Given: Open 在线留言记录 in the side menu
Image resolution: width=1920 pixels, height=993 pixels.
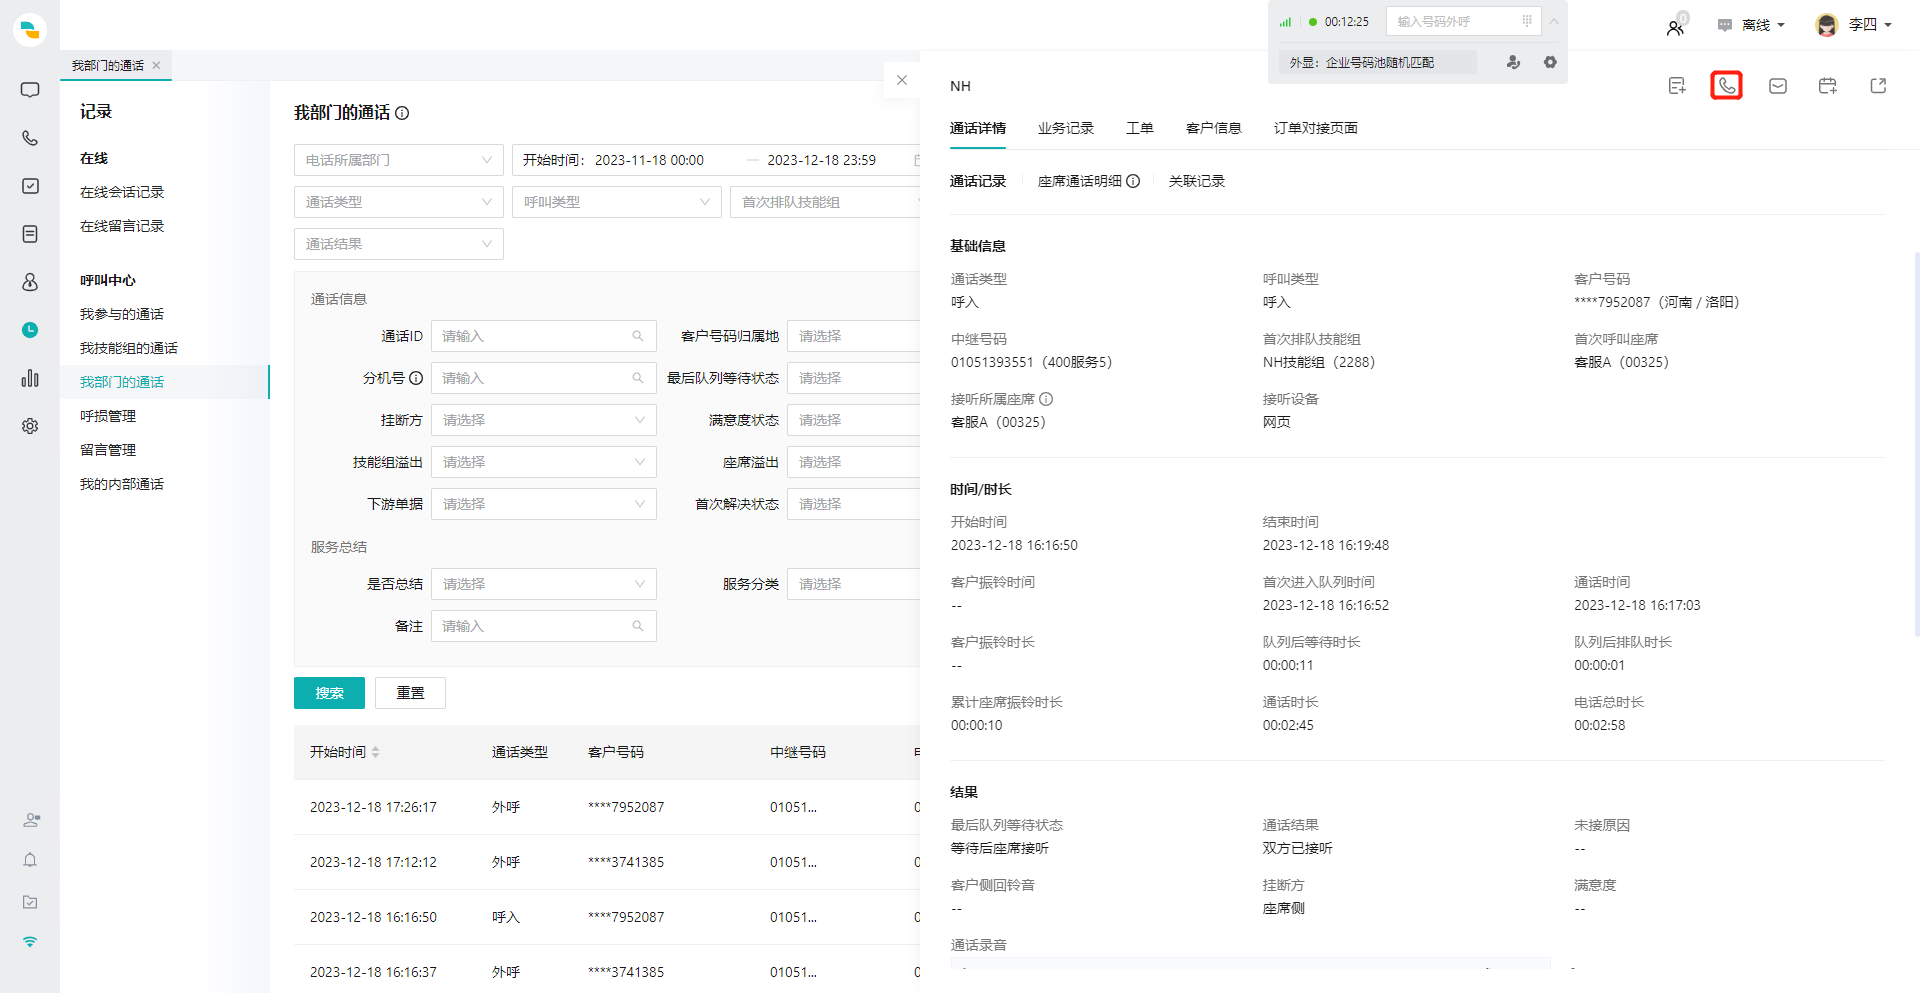Looking at the screenshot, I should [122, 226].
